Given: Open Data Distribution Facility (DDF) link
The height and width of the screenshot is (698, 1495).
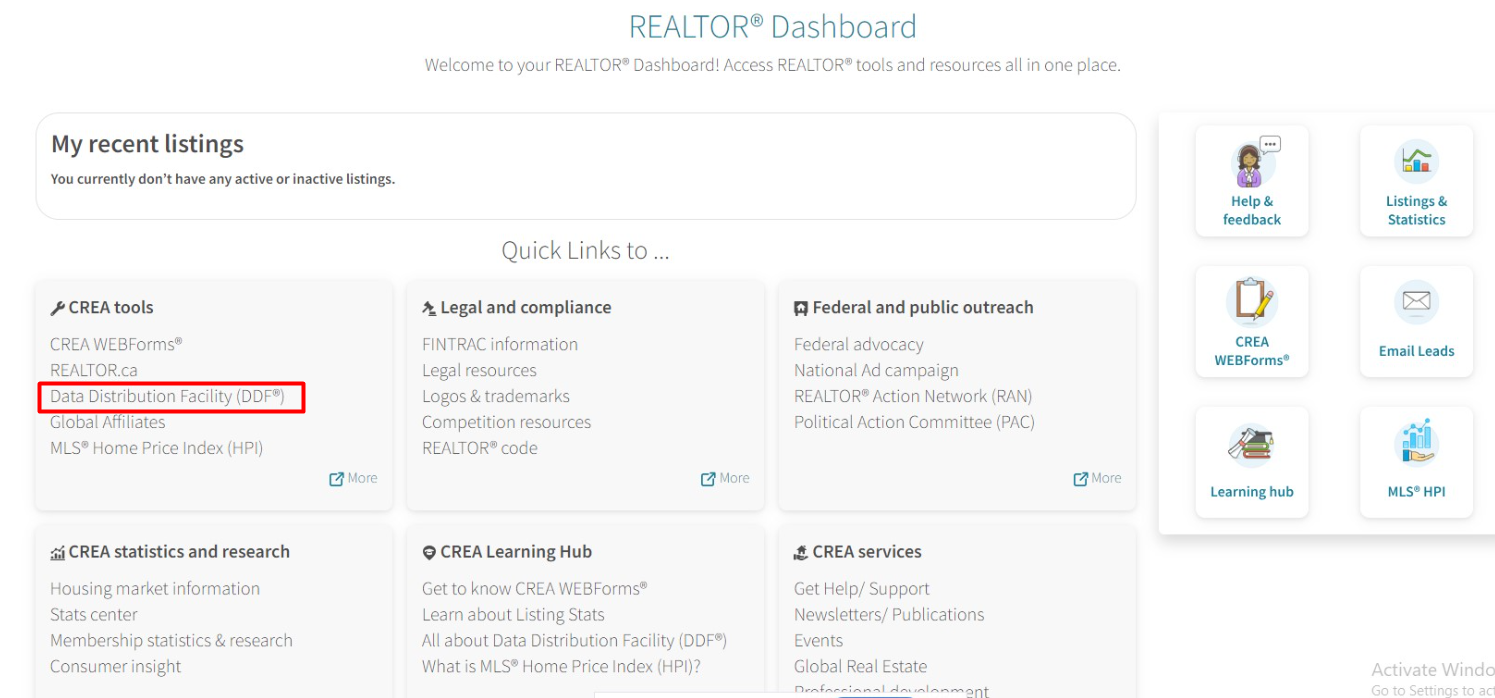Looking at the screenshot, I should click(167, 396).
